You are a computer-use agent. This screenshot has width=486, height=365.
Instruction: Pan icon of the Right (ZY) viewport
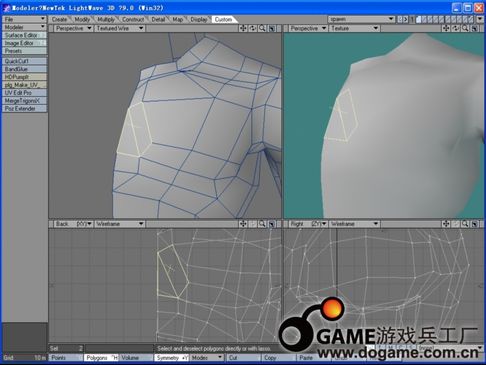tap(446, 224)
